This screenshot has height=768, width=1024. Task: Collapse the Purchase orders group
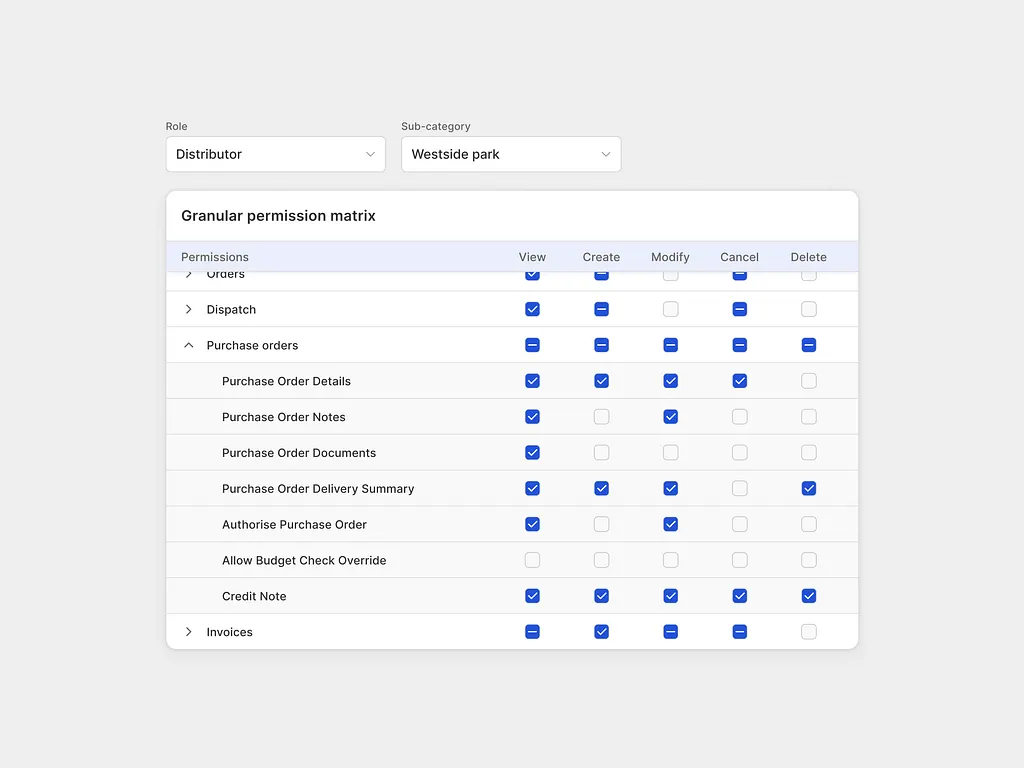click(x=188, y=346)
